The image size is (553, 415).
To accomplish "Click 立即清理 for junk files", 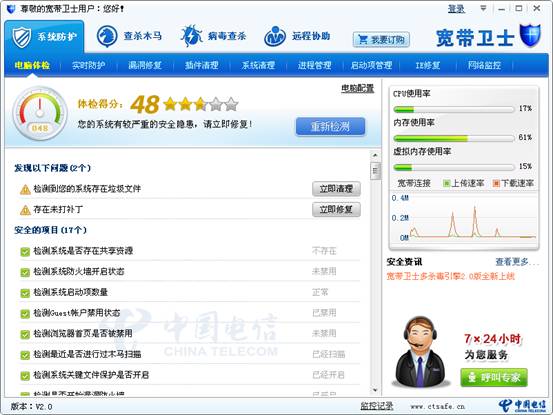I will click(336, 189).
